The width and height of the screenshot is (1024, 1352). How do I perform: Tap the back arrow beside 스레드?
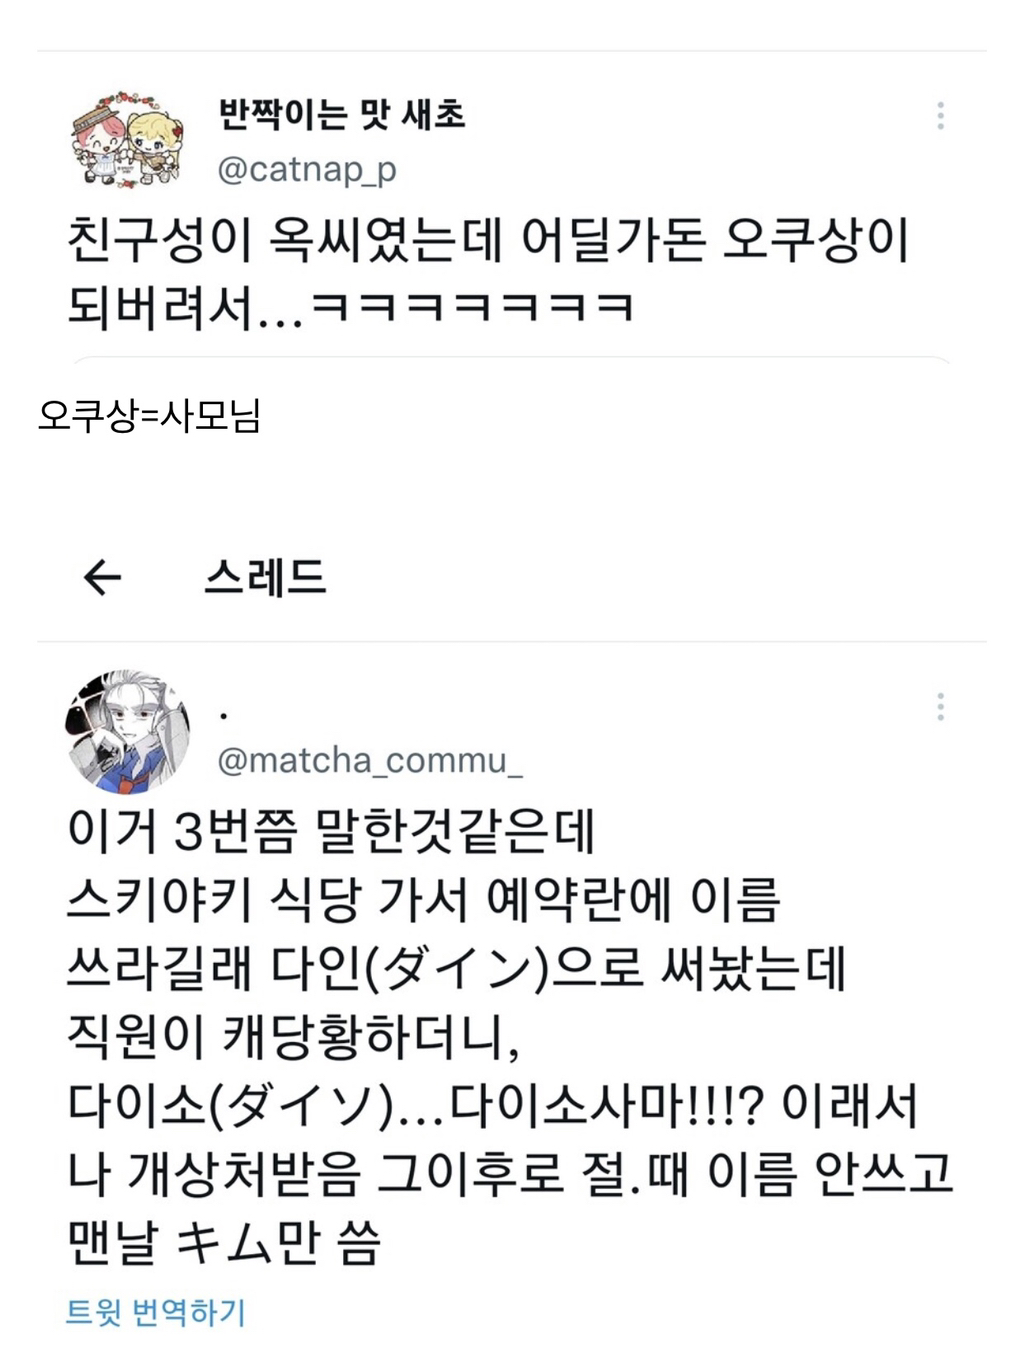click(x=102, y=577)
